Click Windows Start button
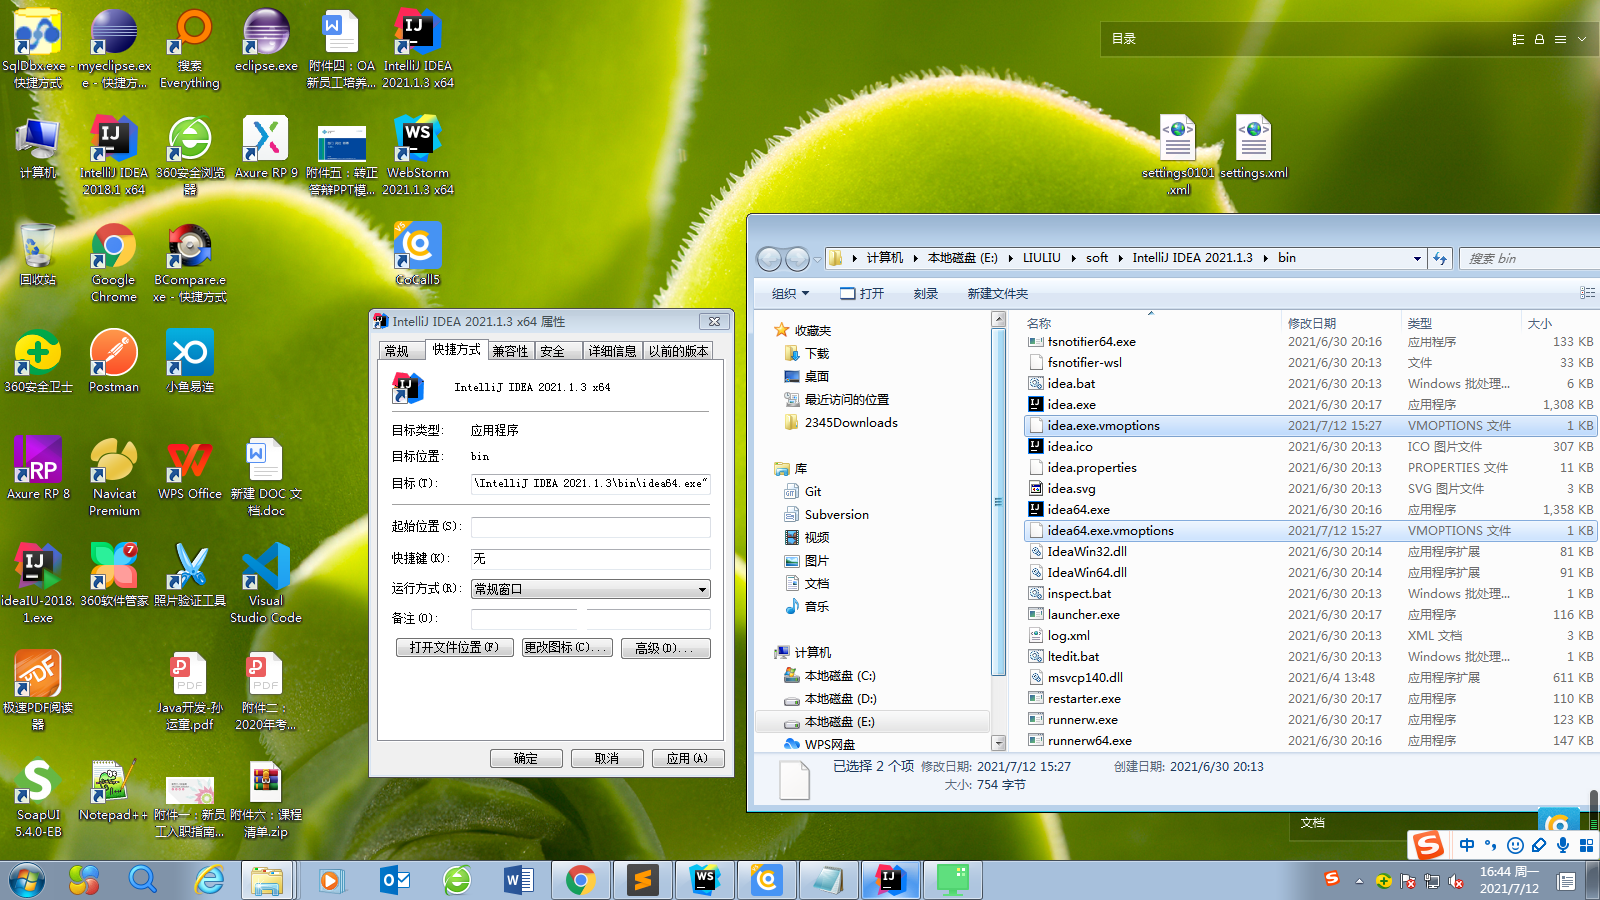Viewport: 1600px width, 900px height. 27,880
